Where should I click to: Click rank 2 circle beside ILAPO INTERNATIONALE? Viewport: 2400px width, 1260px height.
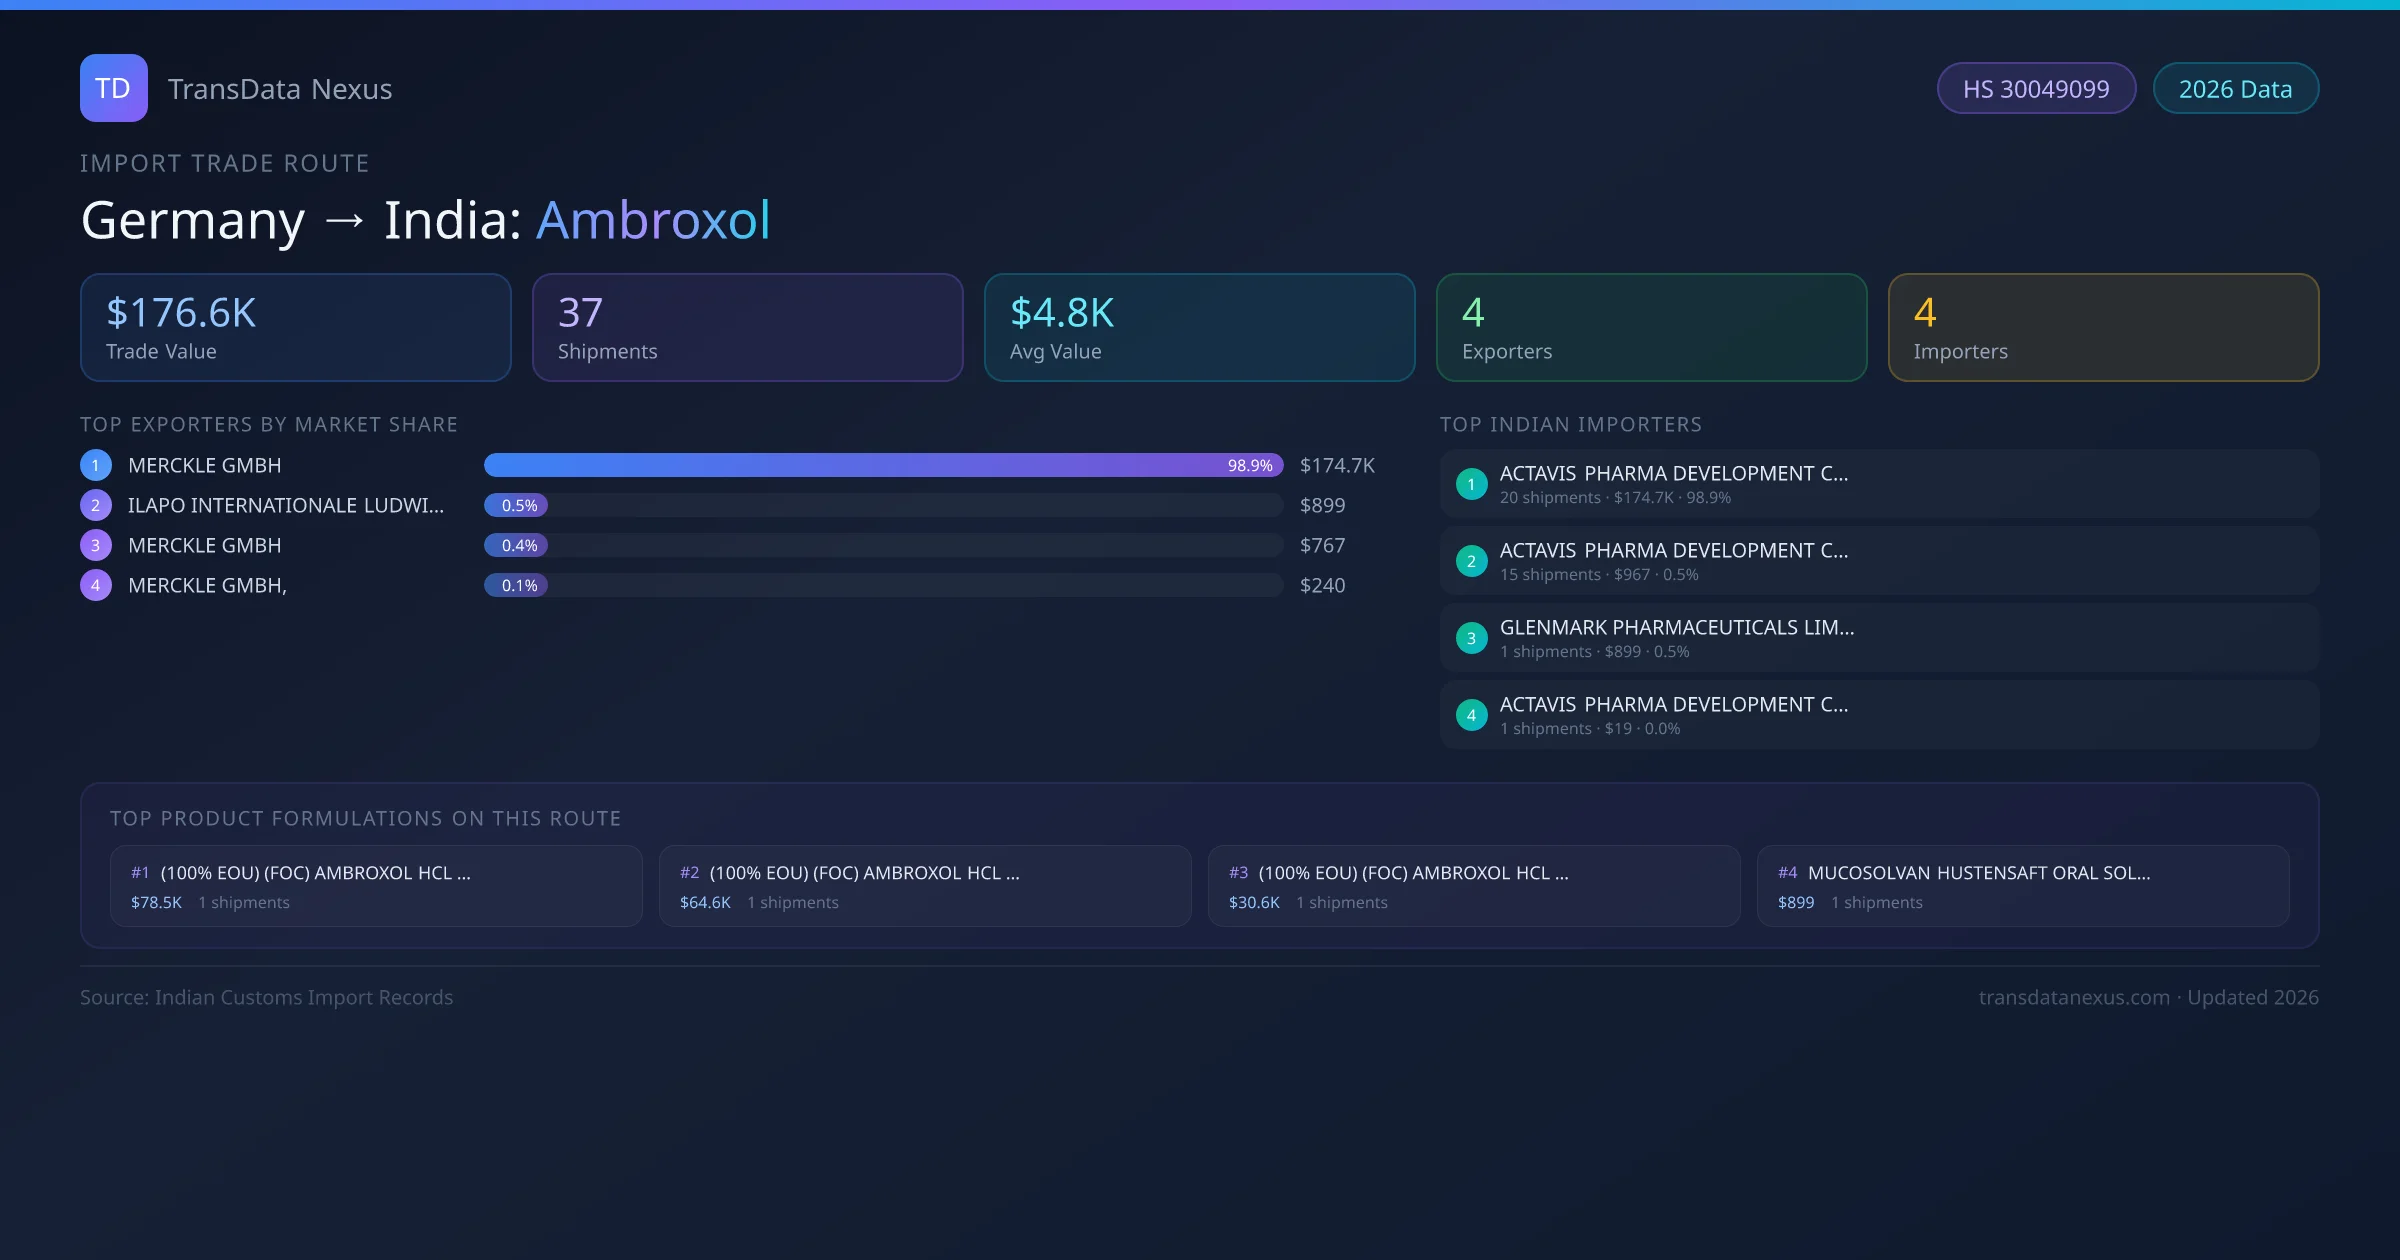coord(96,505)
